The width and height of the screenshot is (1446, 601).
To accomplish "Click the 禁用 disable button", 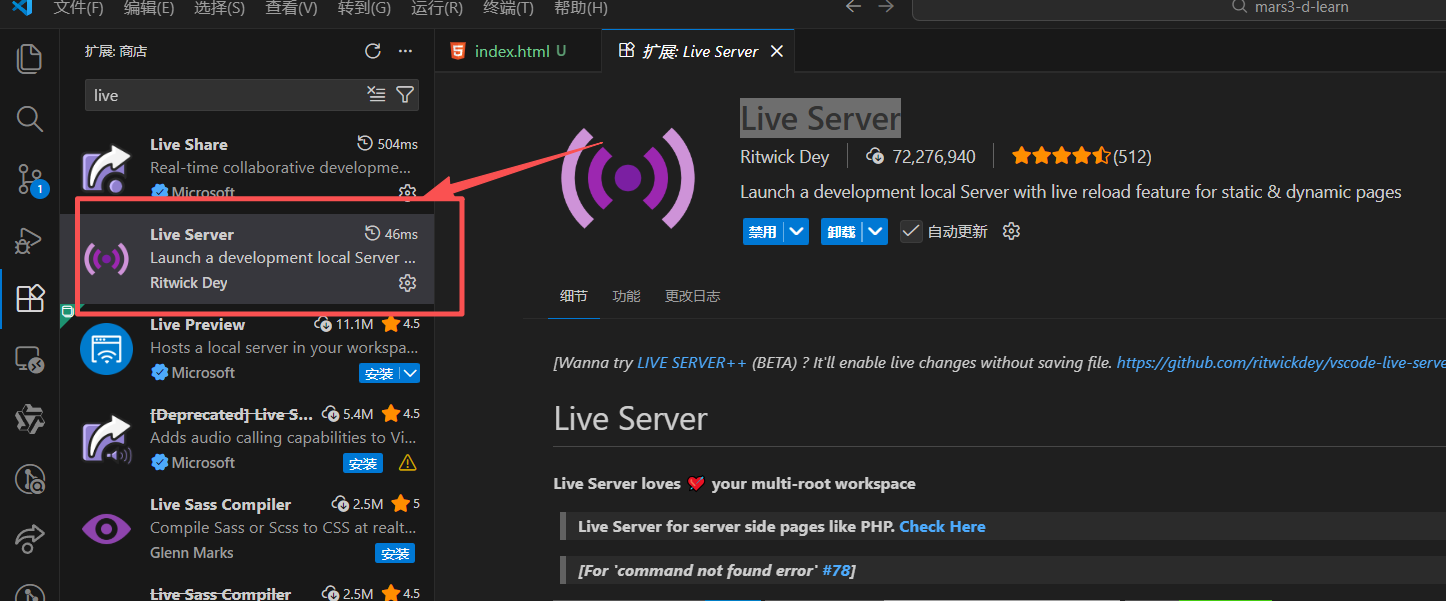I will pos(763,231).
